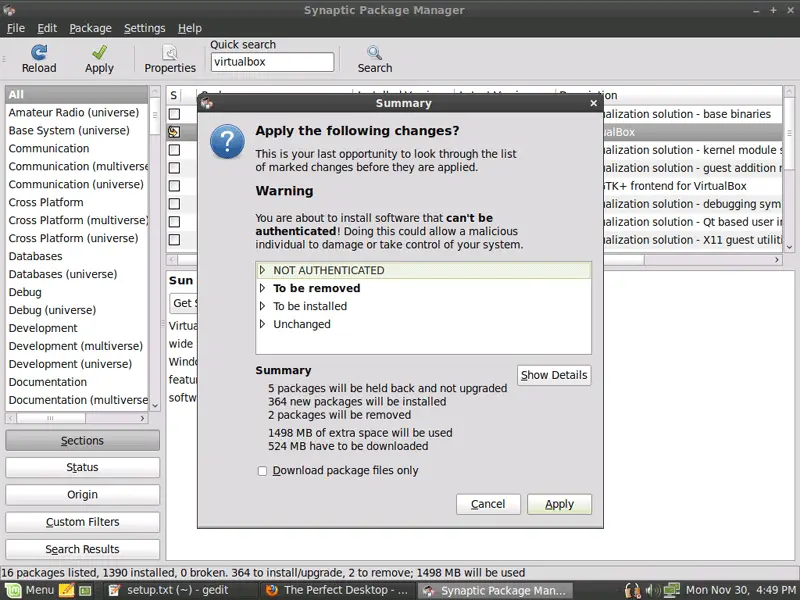The width and height of the screenshot is (800, 600).
Task: Click the Firefox icon in the taskbar
Action: point(272,590)
